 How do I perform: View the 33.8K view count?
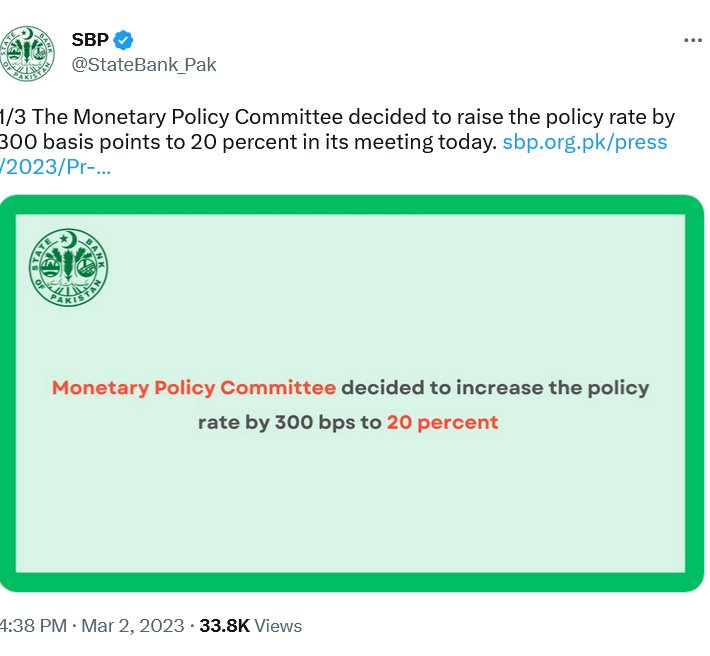coord(225,626)
